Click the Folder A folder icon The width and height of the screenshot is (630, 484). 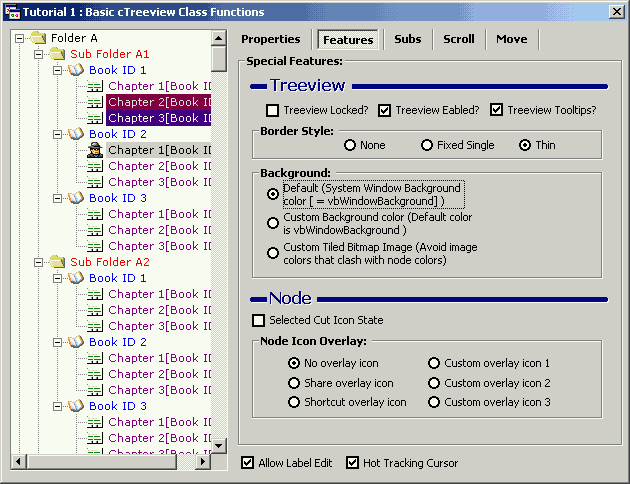pos(38,38)
